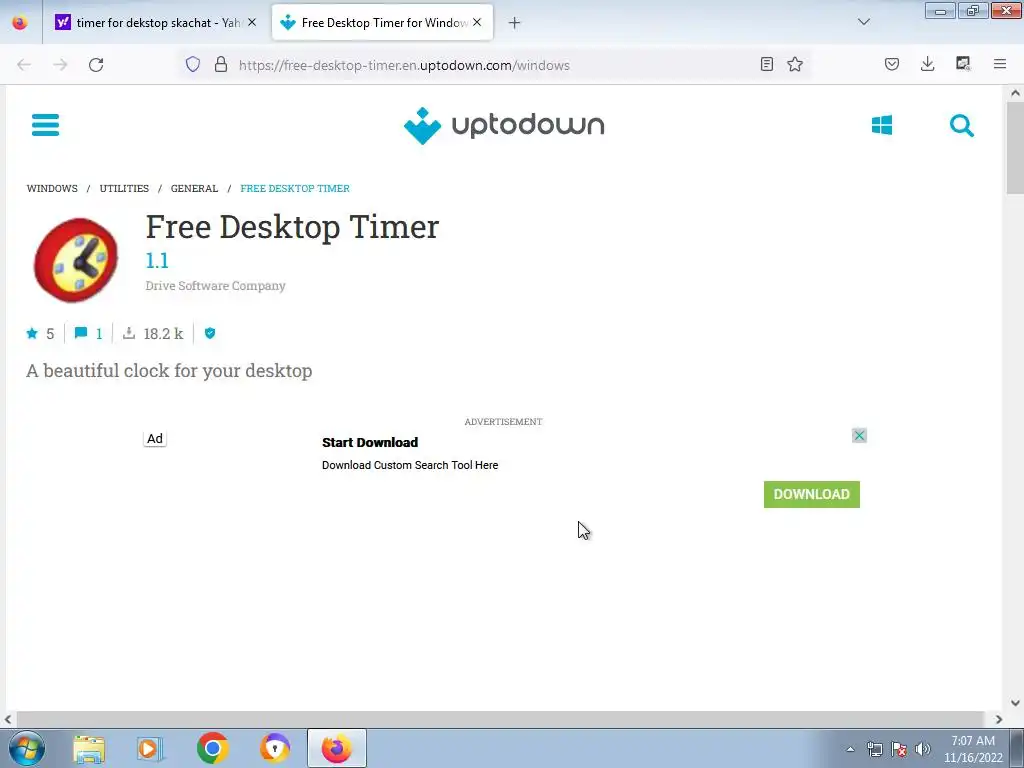Close the advertisement with X icon
Viewport: 1024px width, 768px height.
[x=859, y=436]
